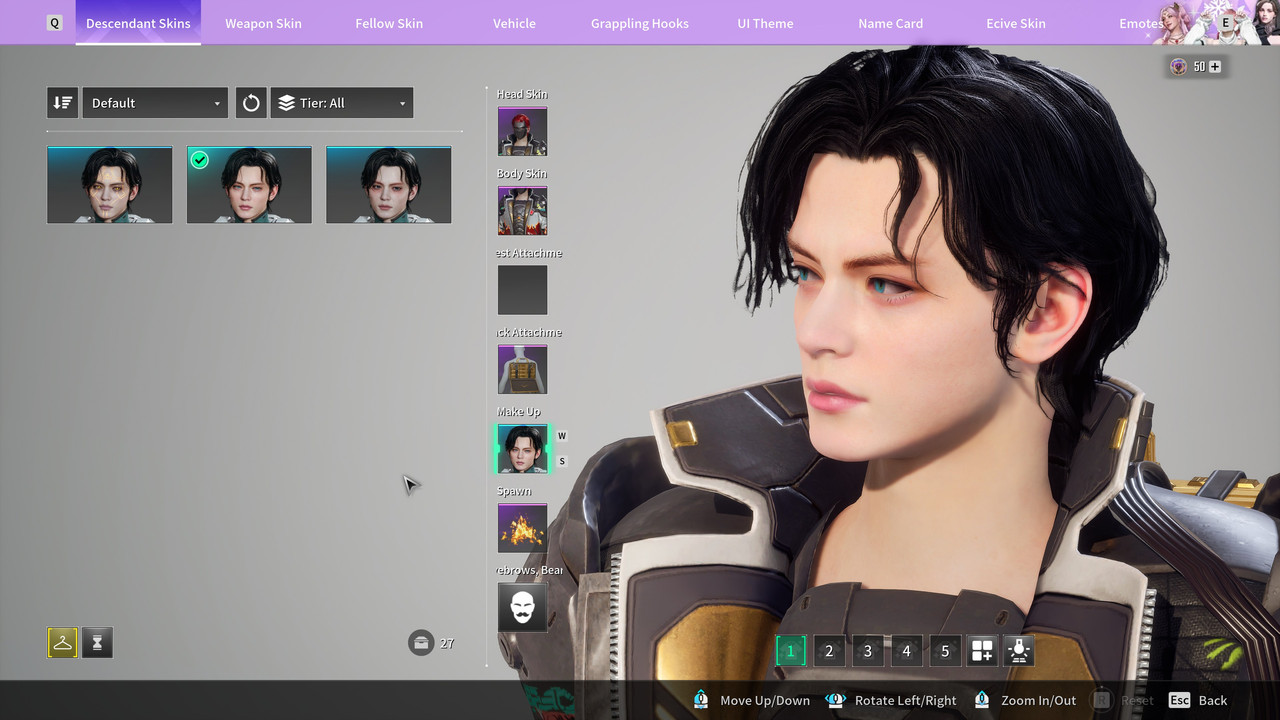Click the Esc Back button
The image size is (1280, 720).
click(x=1198, y=701)
